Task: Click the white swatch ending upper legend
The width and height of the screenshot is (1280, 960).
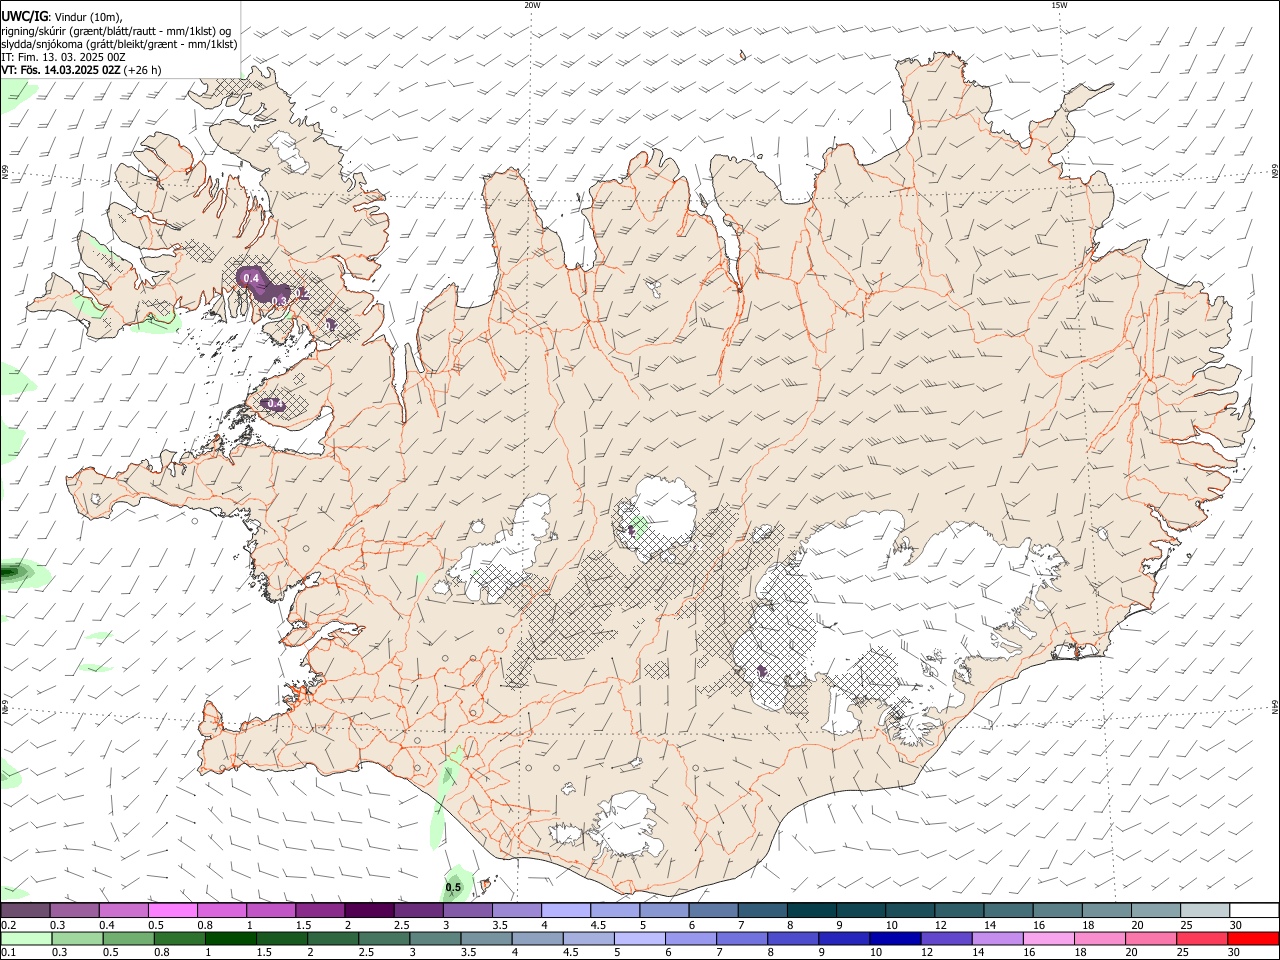Action: [x=1253, y=910]
